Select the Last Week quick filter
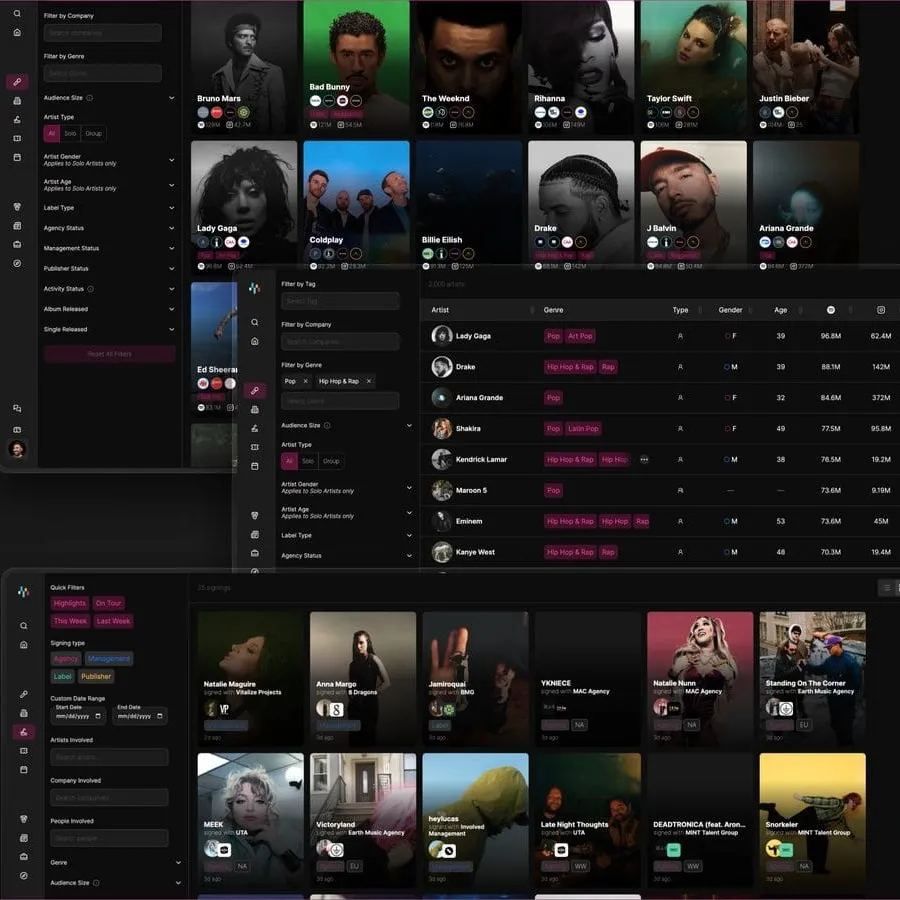This screenshot has width=900, height=900. tap(113, 621)
